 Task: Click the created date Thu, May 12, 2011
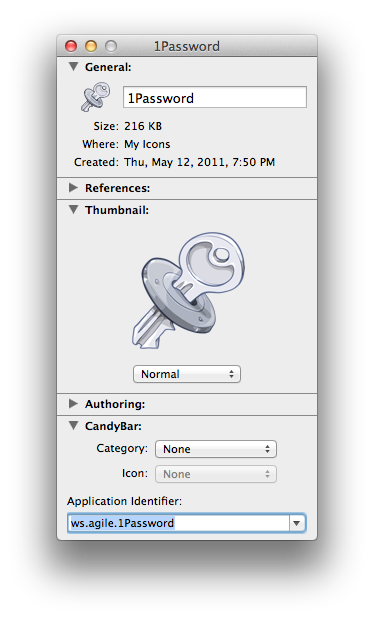(x=199, y=162)
